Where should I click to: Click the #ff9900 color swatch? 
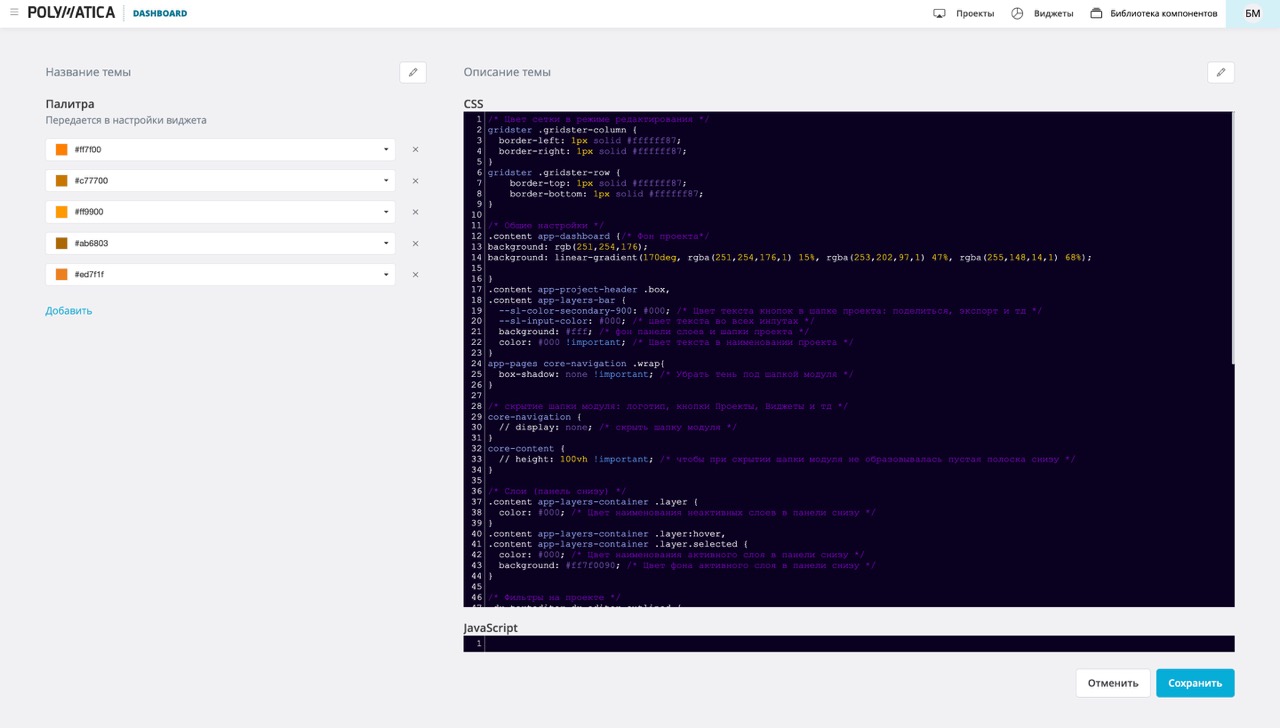(61, 212)
